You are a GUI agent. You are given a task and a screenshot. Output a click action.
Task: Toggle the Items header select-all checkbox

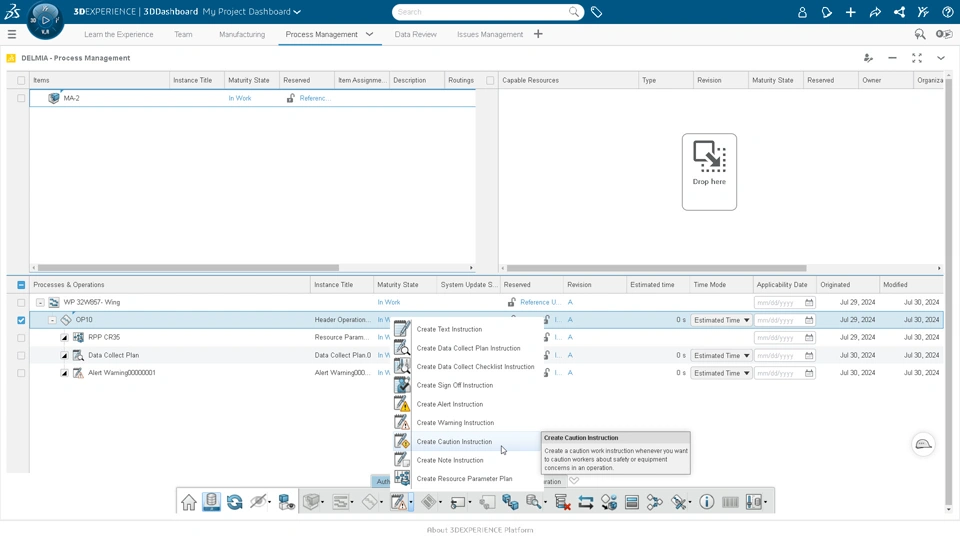[x=21, y=80]
